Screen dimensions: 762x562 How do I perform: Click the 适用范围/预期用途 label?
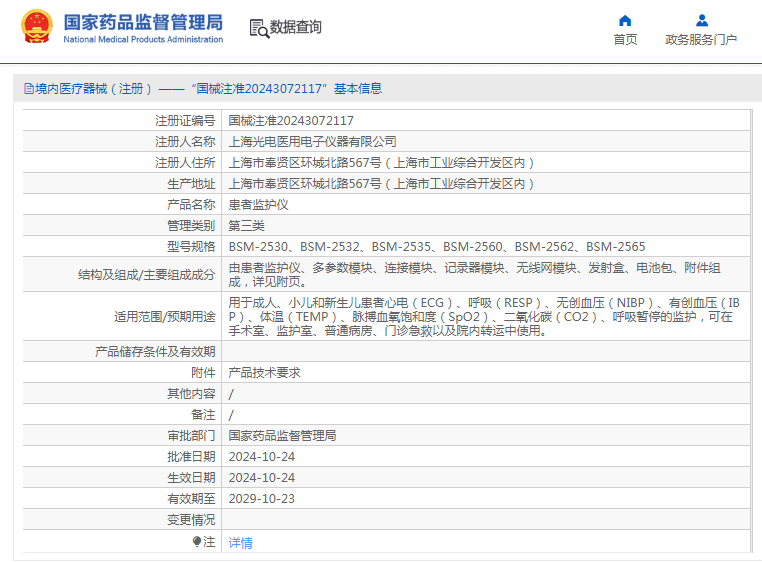tap(165, 316)
